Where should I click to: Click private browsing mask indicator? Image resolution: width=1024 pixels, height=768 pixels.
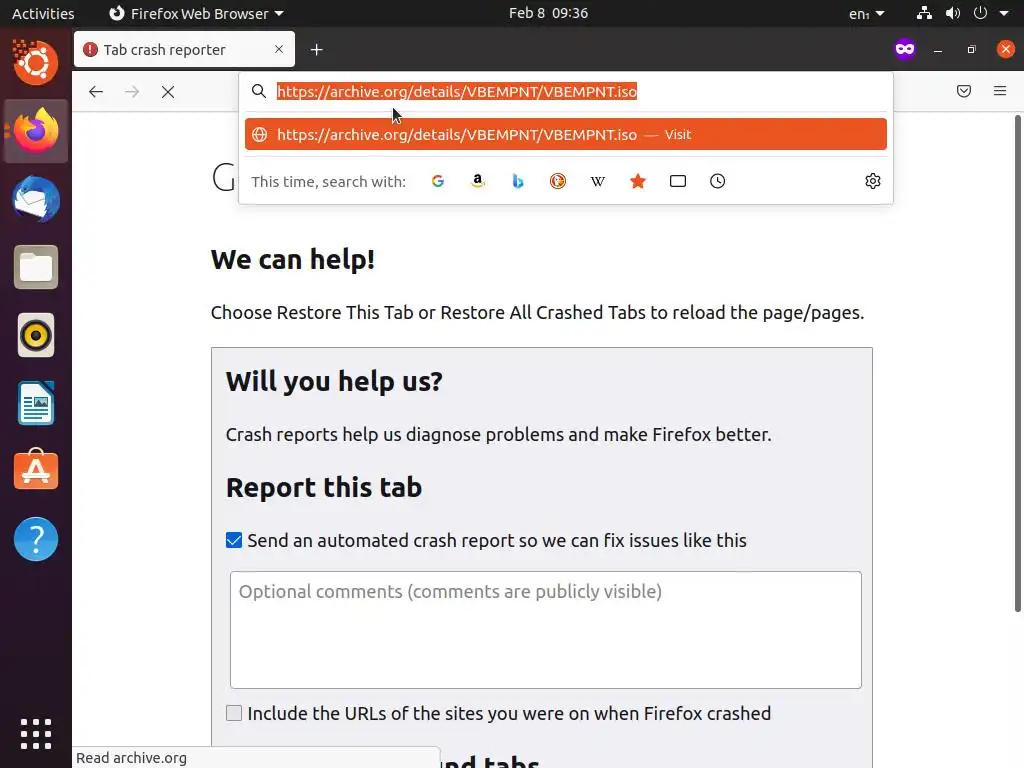click(905, 49)
